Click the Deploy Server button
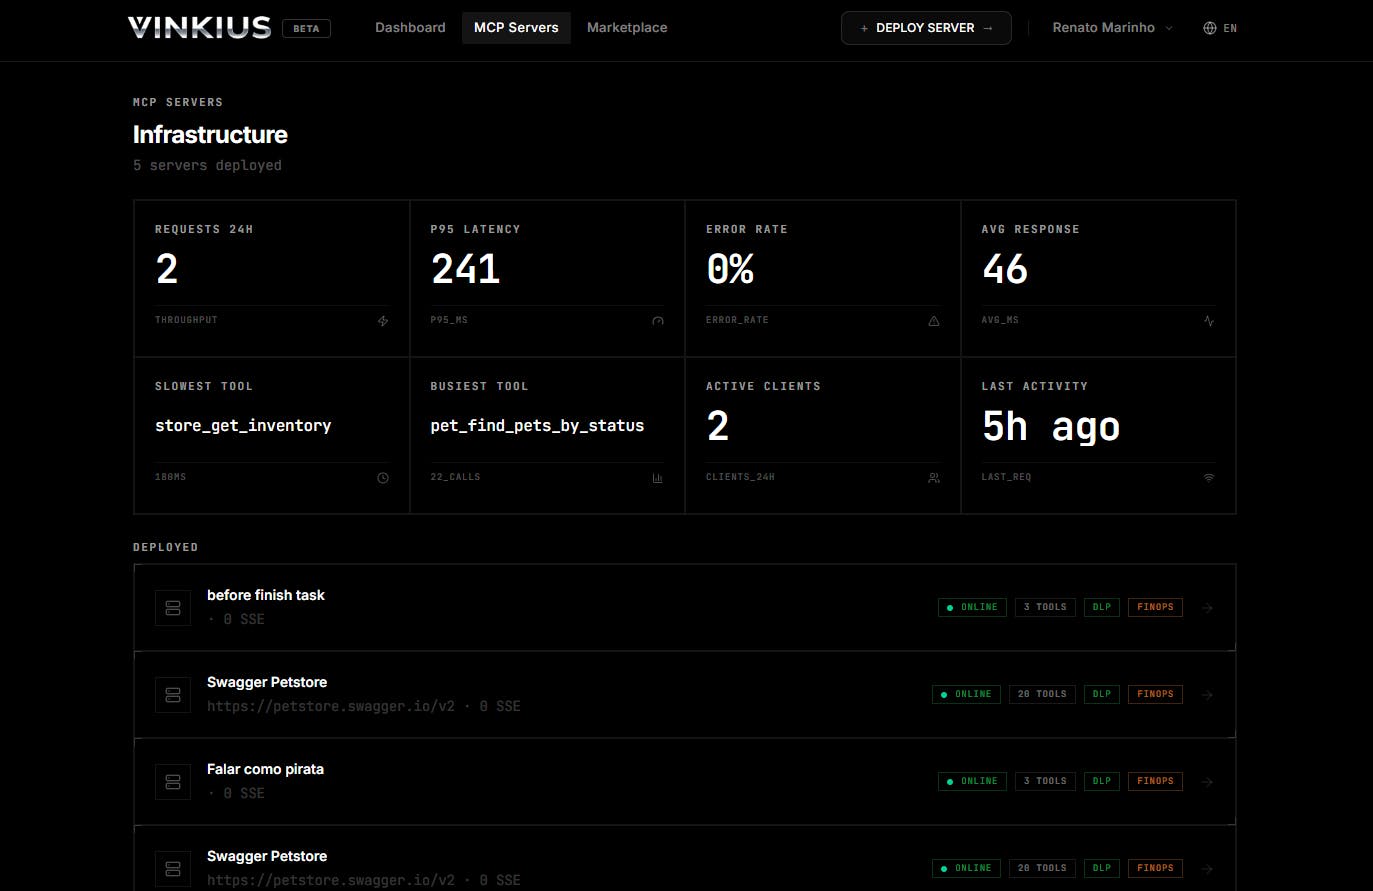1373x891 pixels. tap(926, 28)
